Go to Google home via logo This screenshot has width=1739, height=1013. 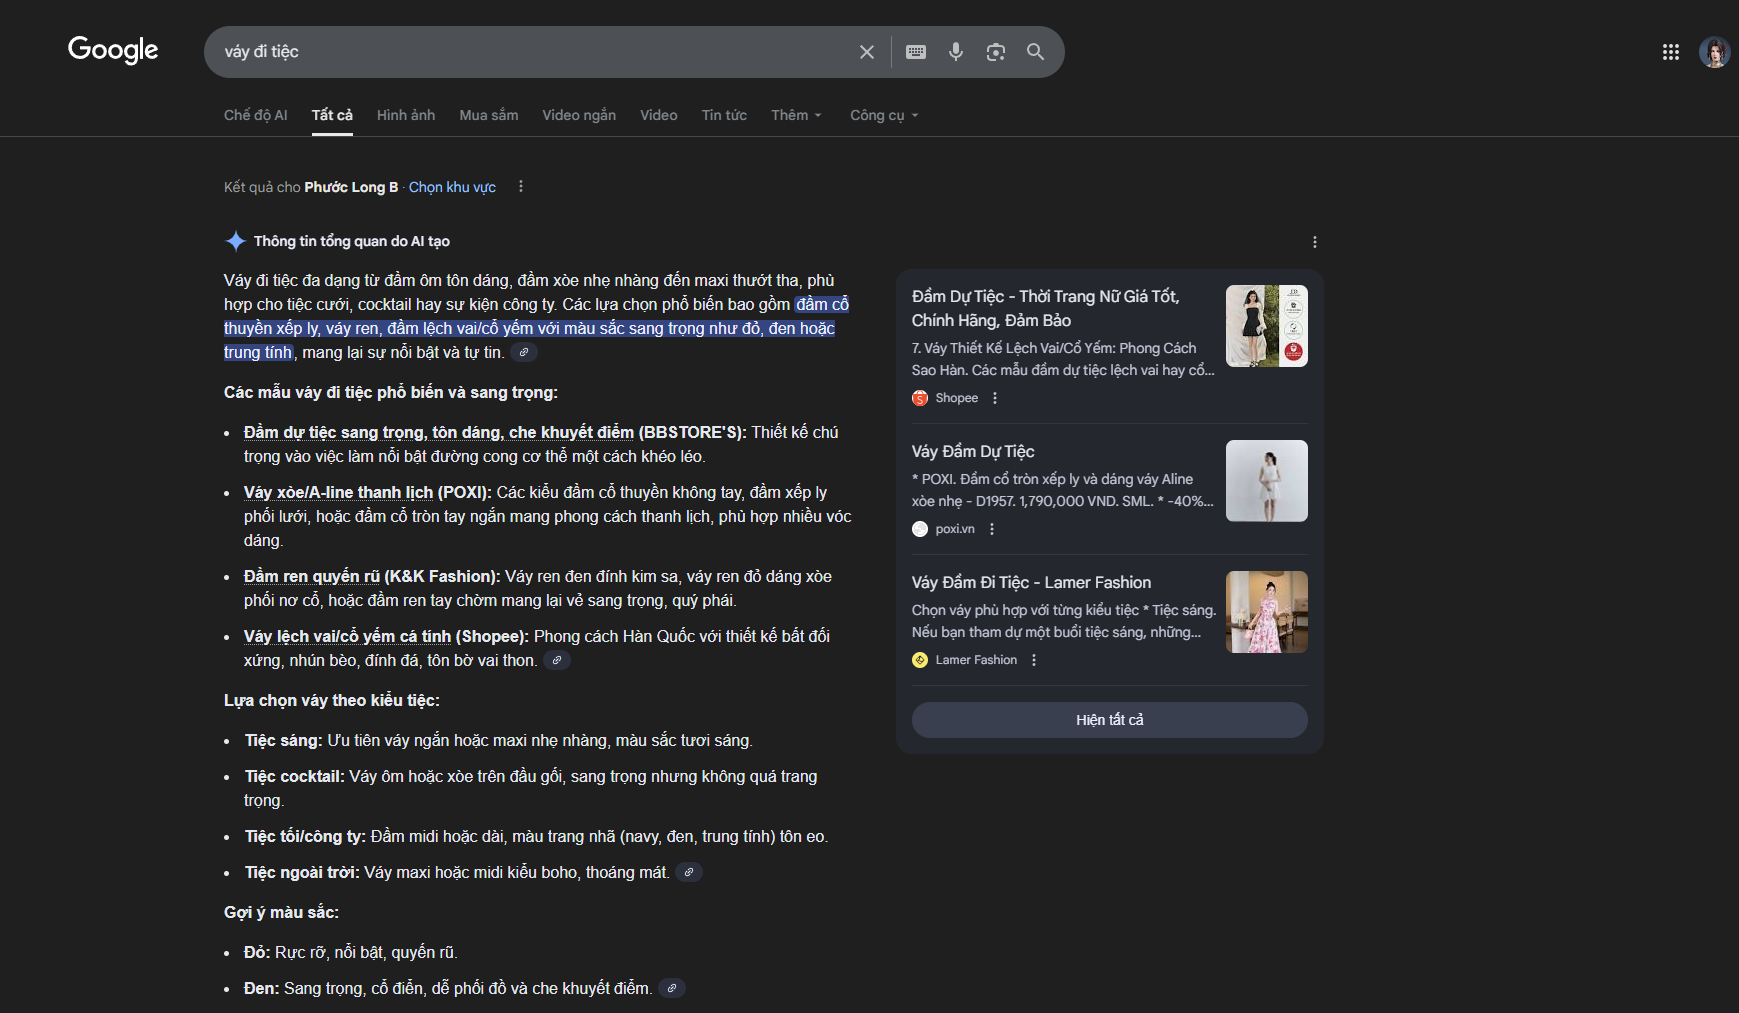pyautogui.click(x=113, y=50)
